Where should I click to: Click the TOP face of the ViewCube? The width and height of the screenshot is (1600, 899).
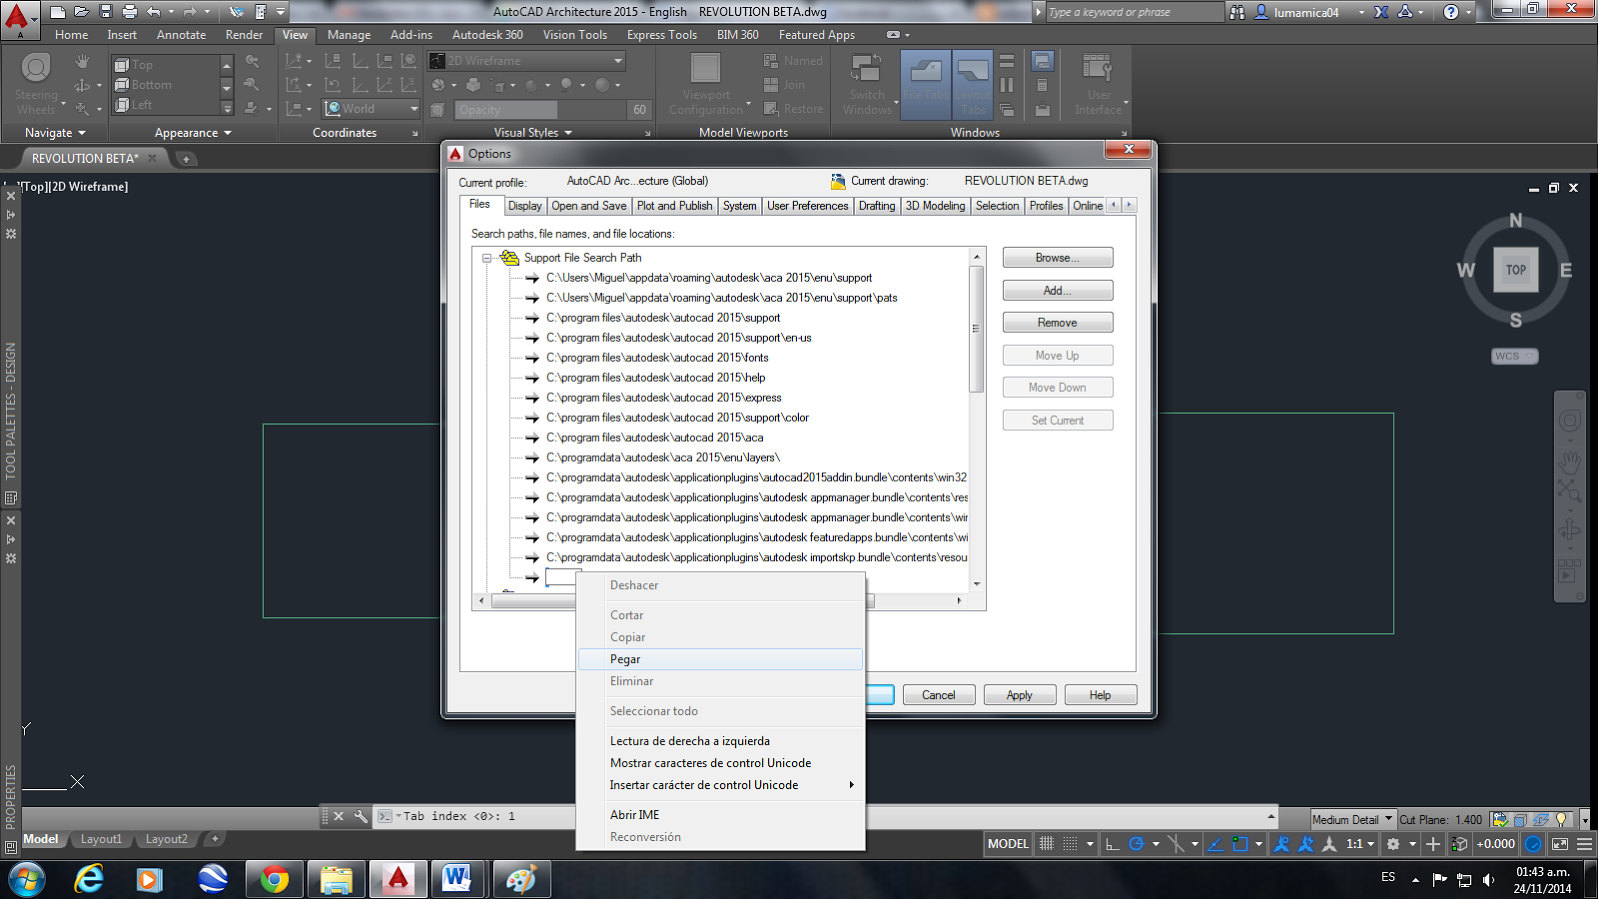pyautogui.click(x=1516, y=270)
